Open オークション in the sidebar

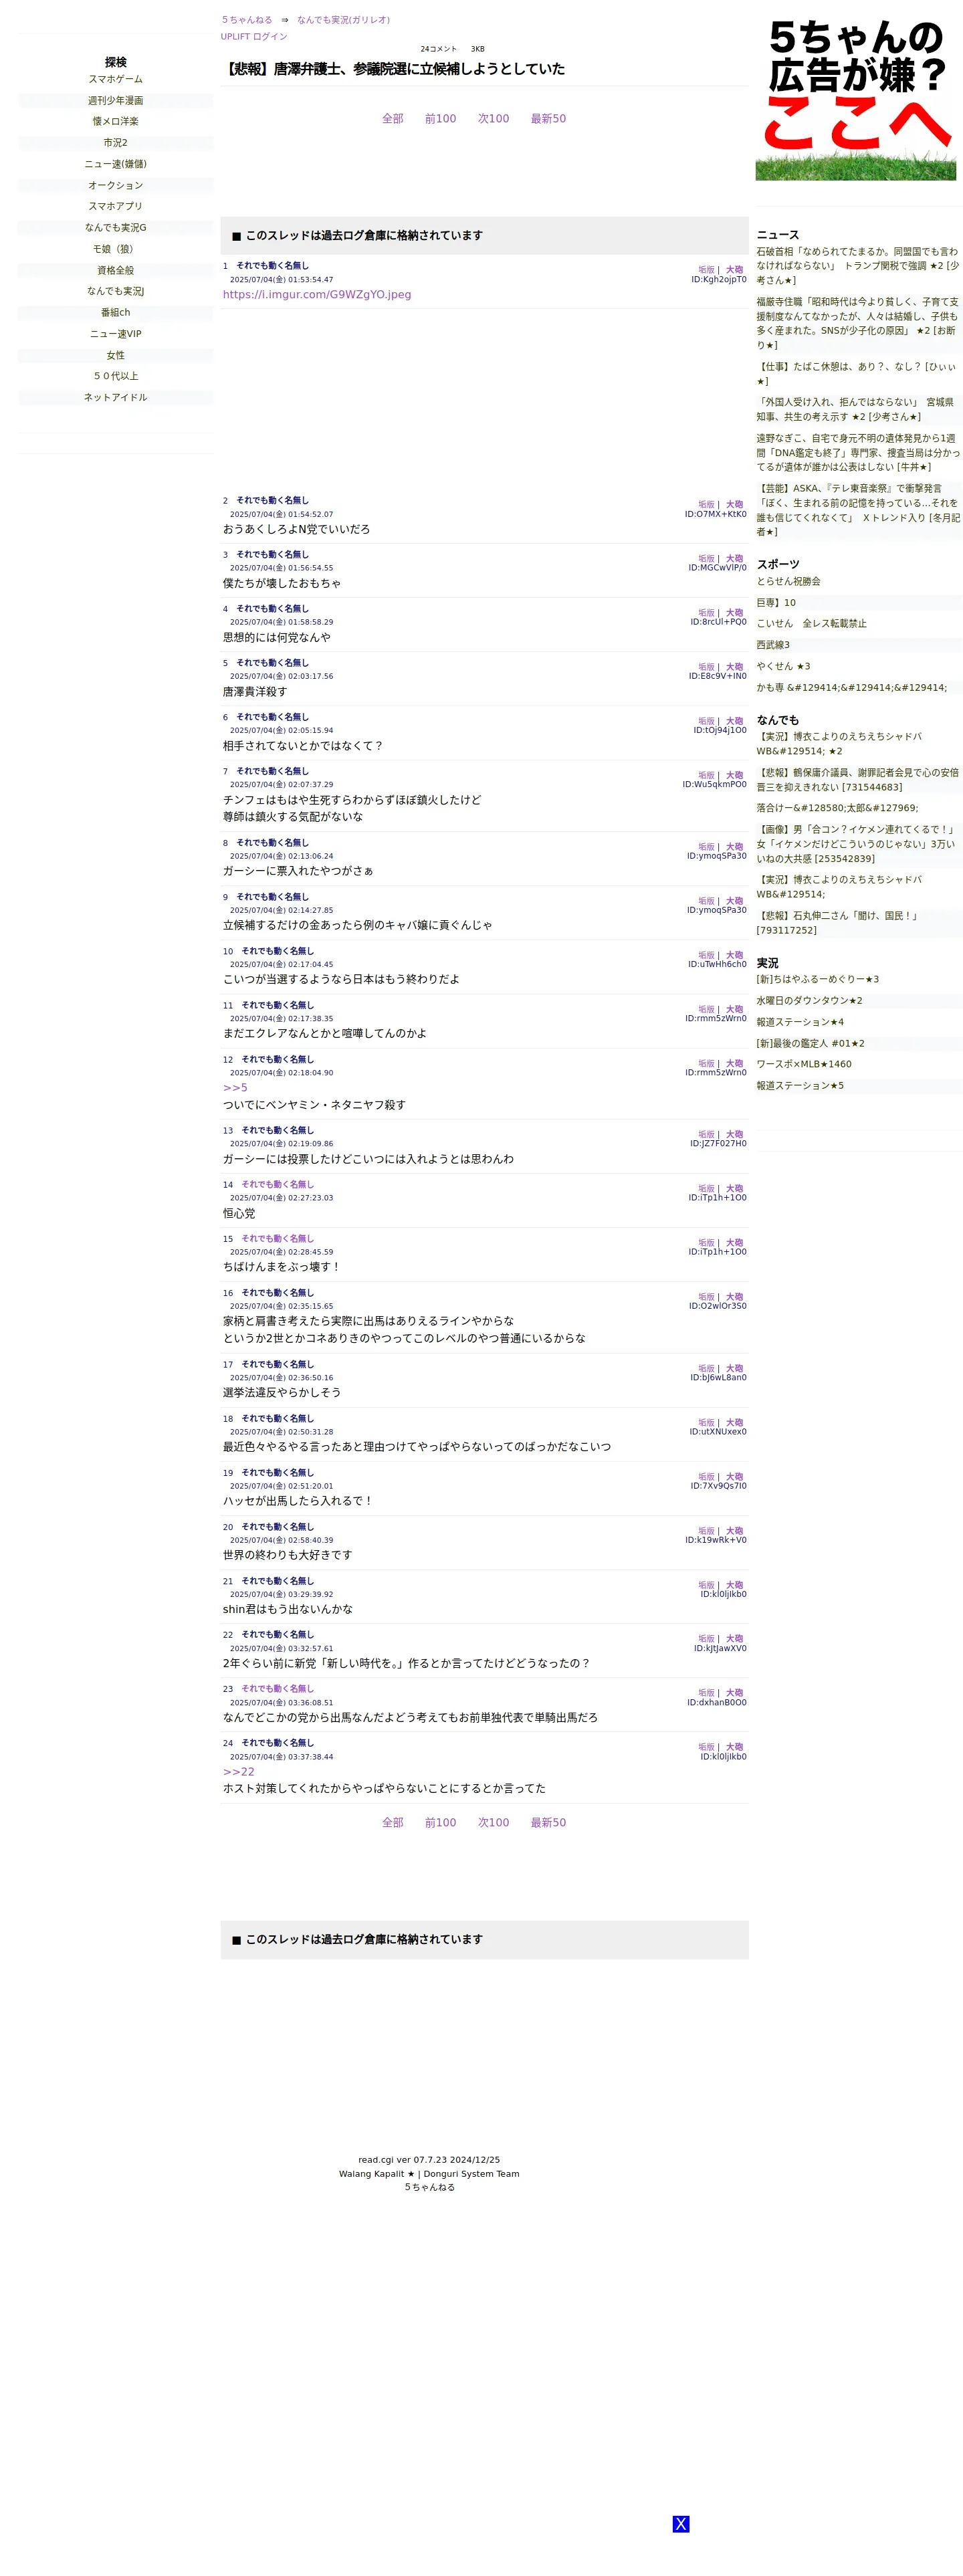coord(116,186)
